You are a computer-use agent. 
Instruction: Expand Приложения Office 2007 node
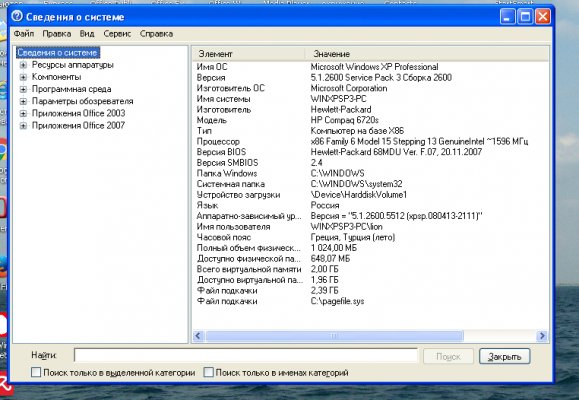pyautogui.click(x=23, y=126)
